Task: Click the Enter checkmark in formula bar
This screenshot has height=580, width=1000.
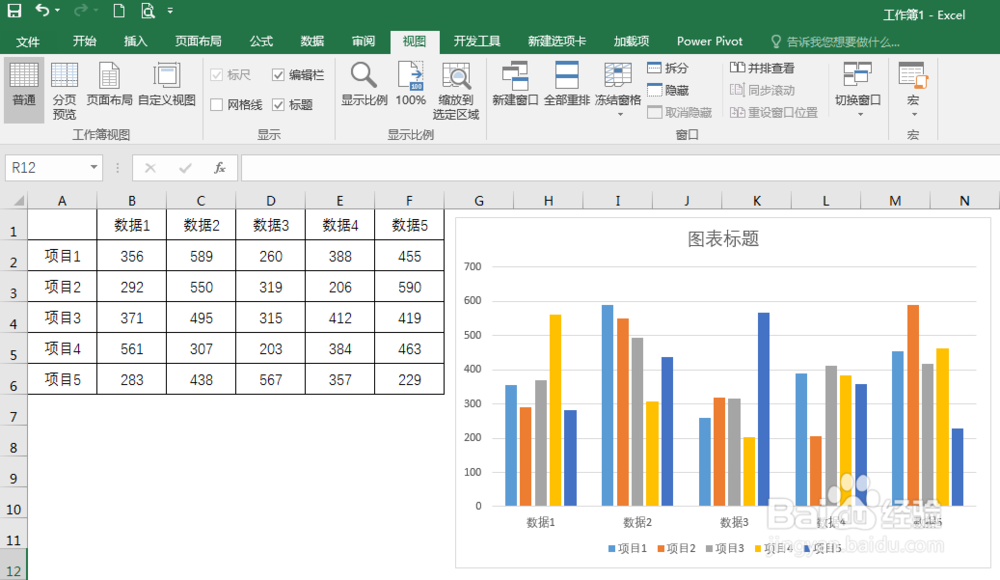Action: (x=186, y=168)
